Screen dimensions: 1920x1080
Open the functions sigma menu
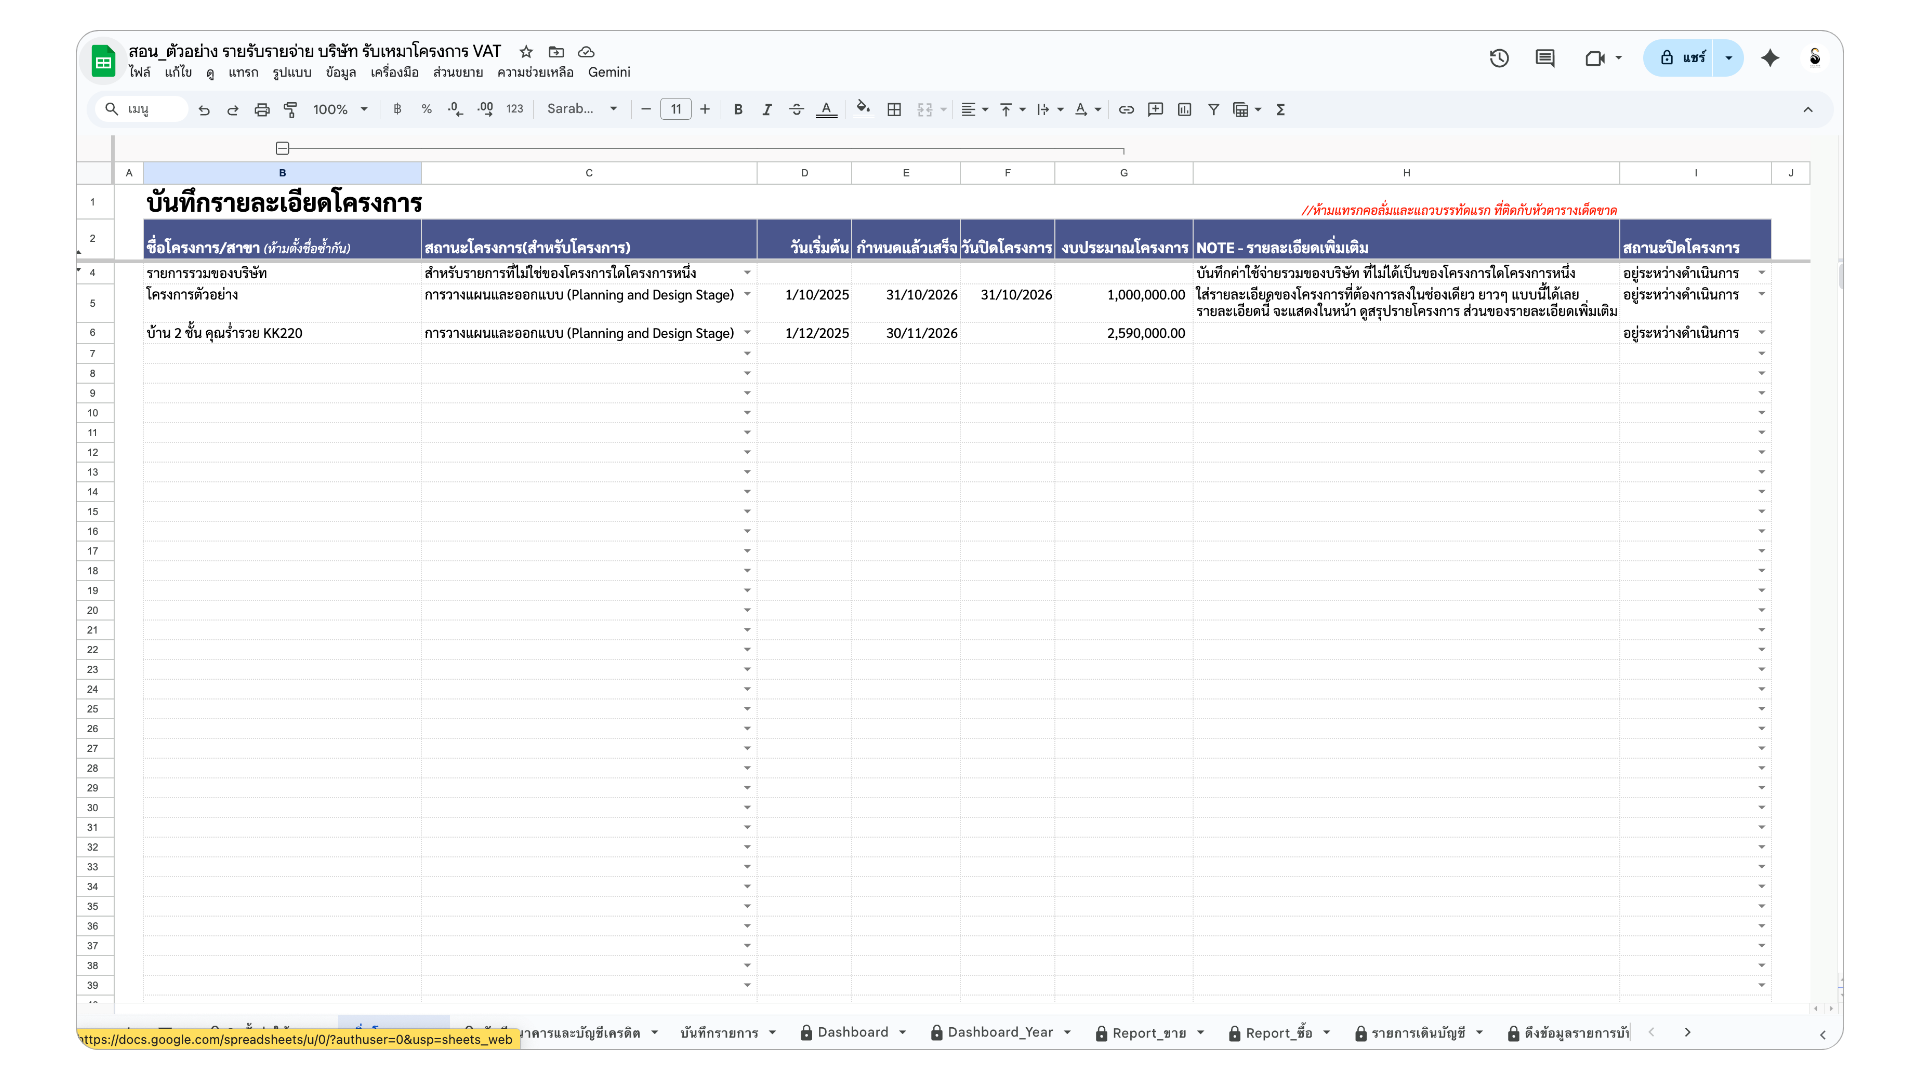tap(1280, 110)
